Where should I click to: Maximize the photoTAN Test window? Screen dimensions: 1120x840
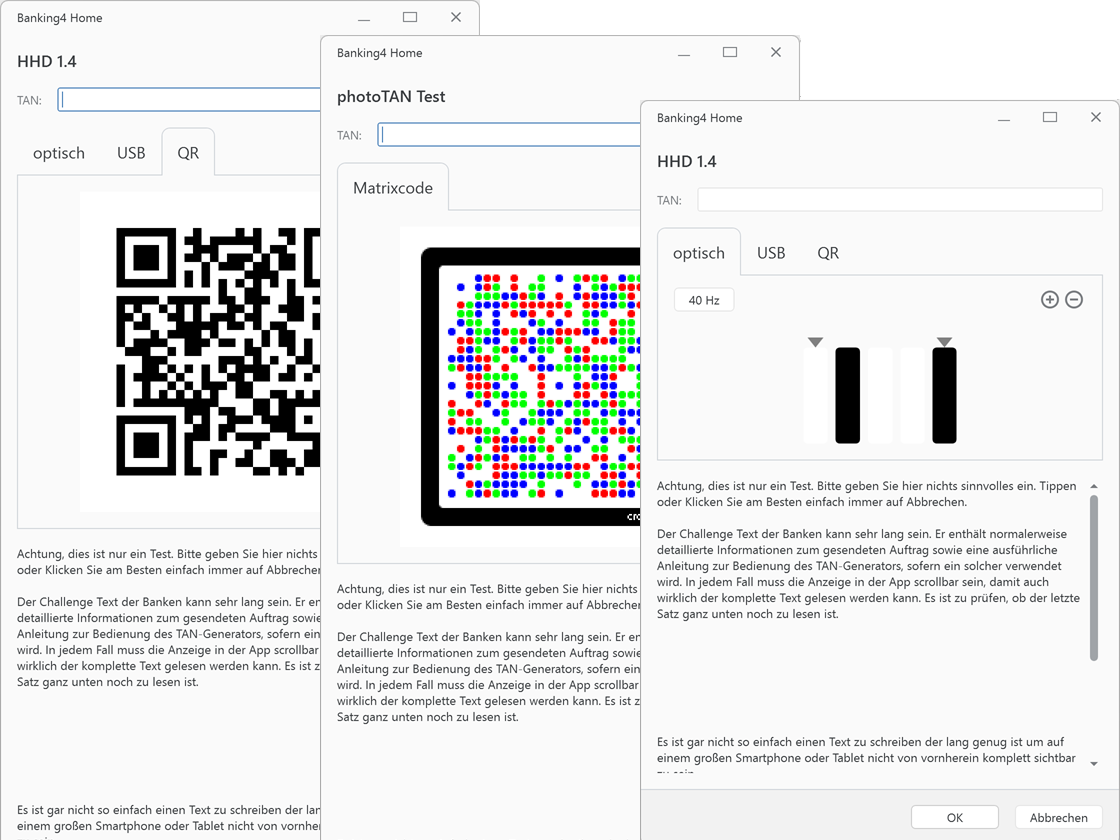(x=730, y=52)
